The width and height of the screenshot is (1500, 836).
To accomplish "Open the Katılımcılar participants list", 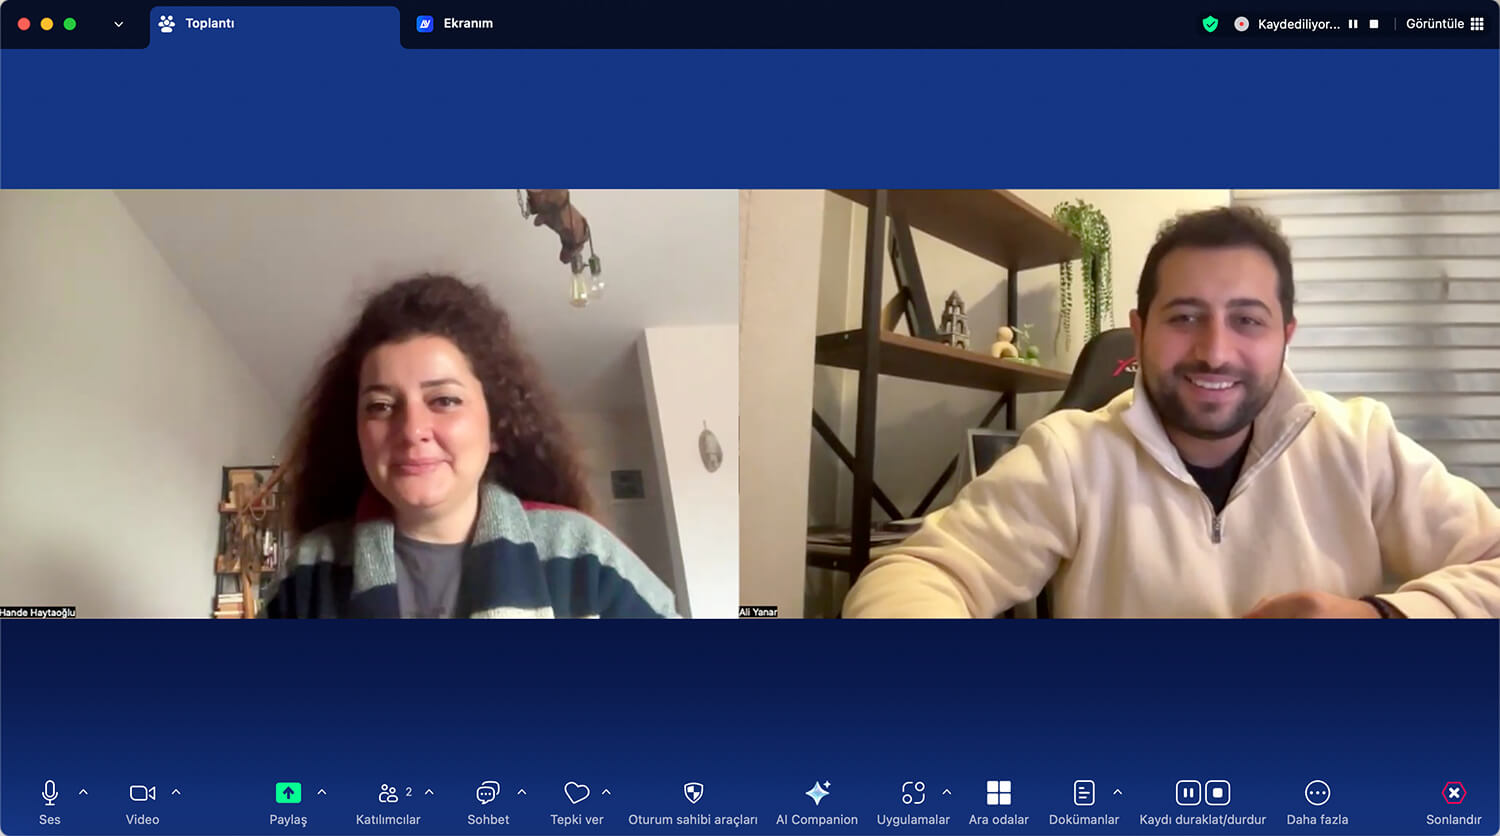I will tap(388, 793).
